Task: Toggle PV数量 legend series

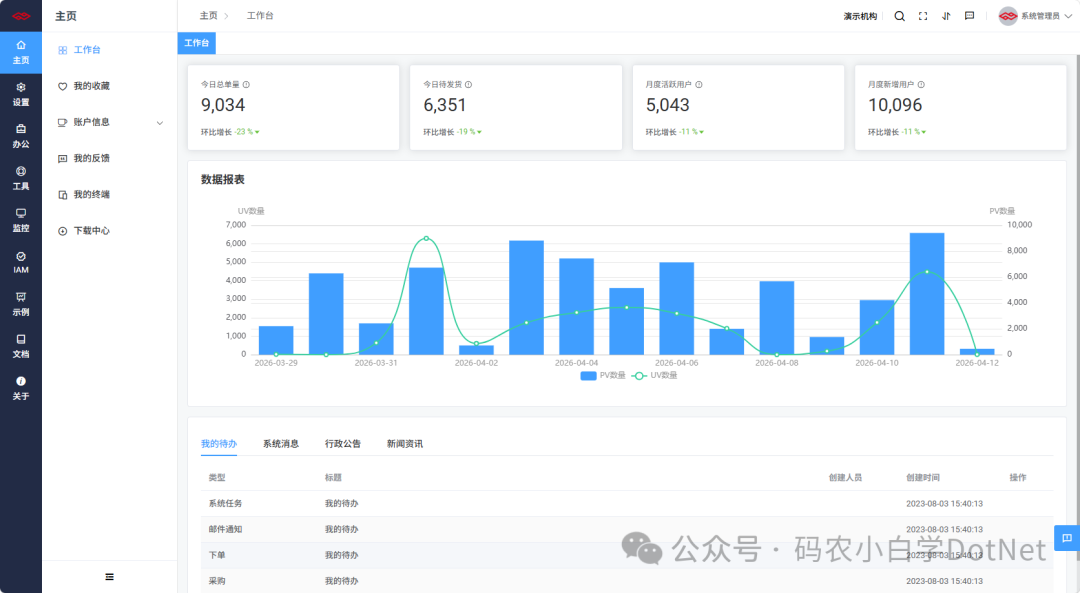Action: (603, 375)
